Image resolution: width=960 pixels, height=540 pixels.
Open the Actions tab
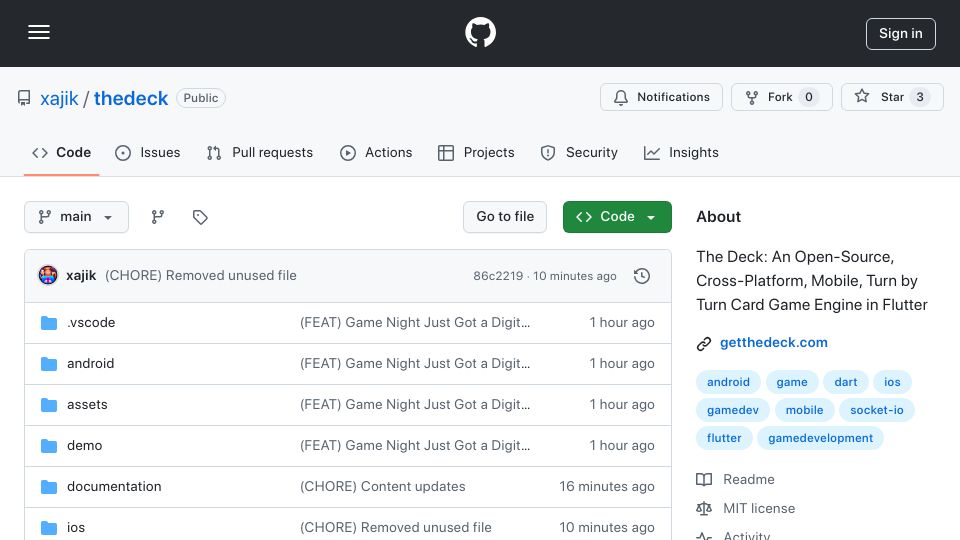[376, 152]
